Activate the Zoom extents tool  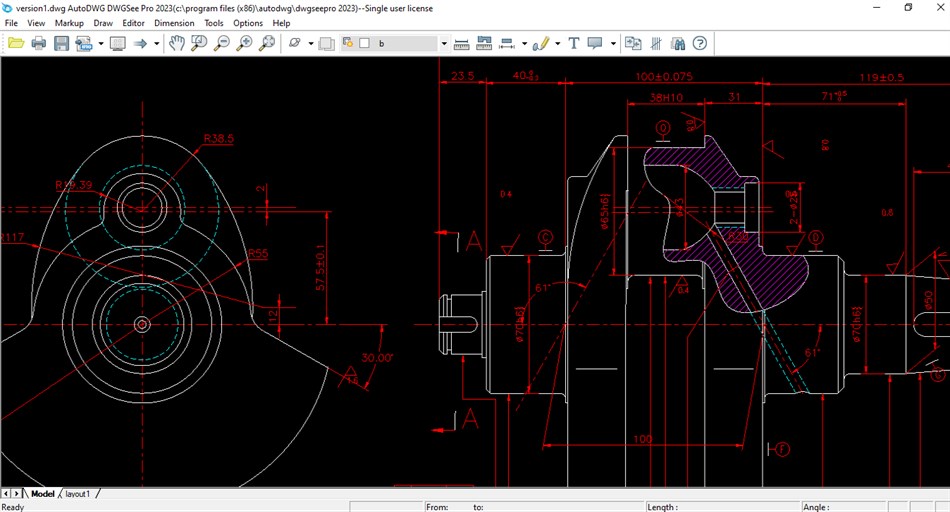pyautogui.click(x=267, y=43)
